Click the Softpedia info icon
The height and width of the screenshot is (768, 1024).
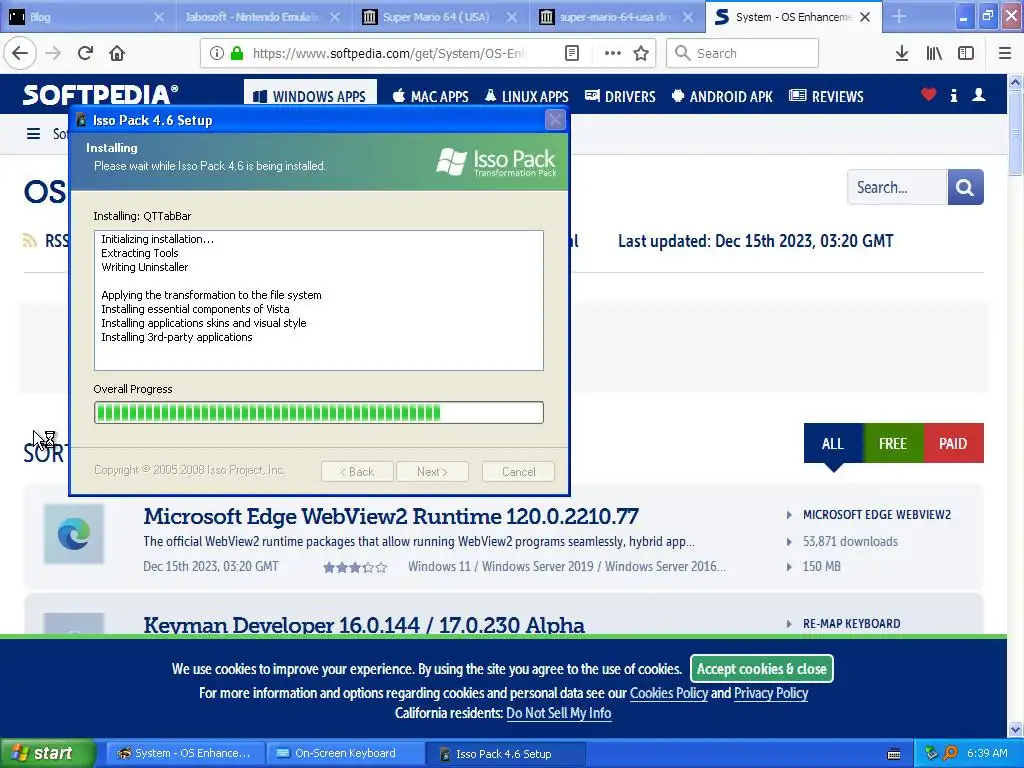[x=953, y=95]
